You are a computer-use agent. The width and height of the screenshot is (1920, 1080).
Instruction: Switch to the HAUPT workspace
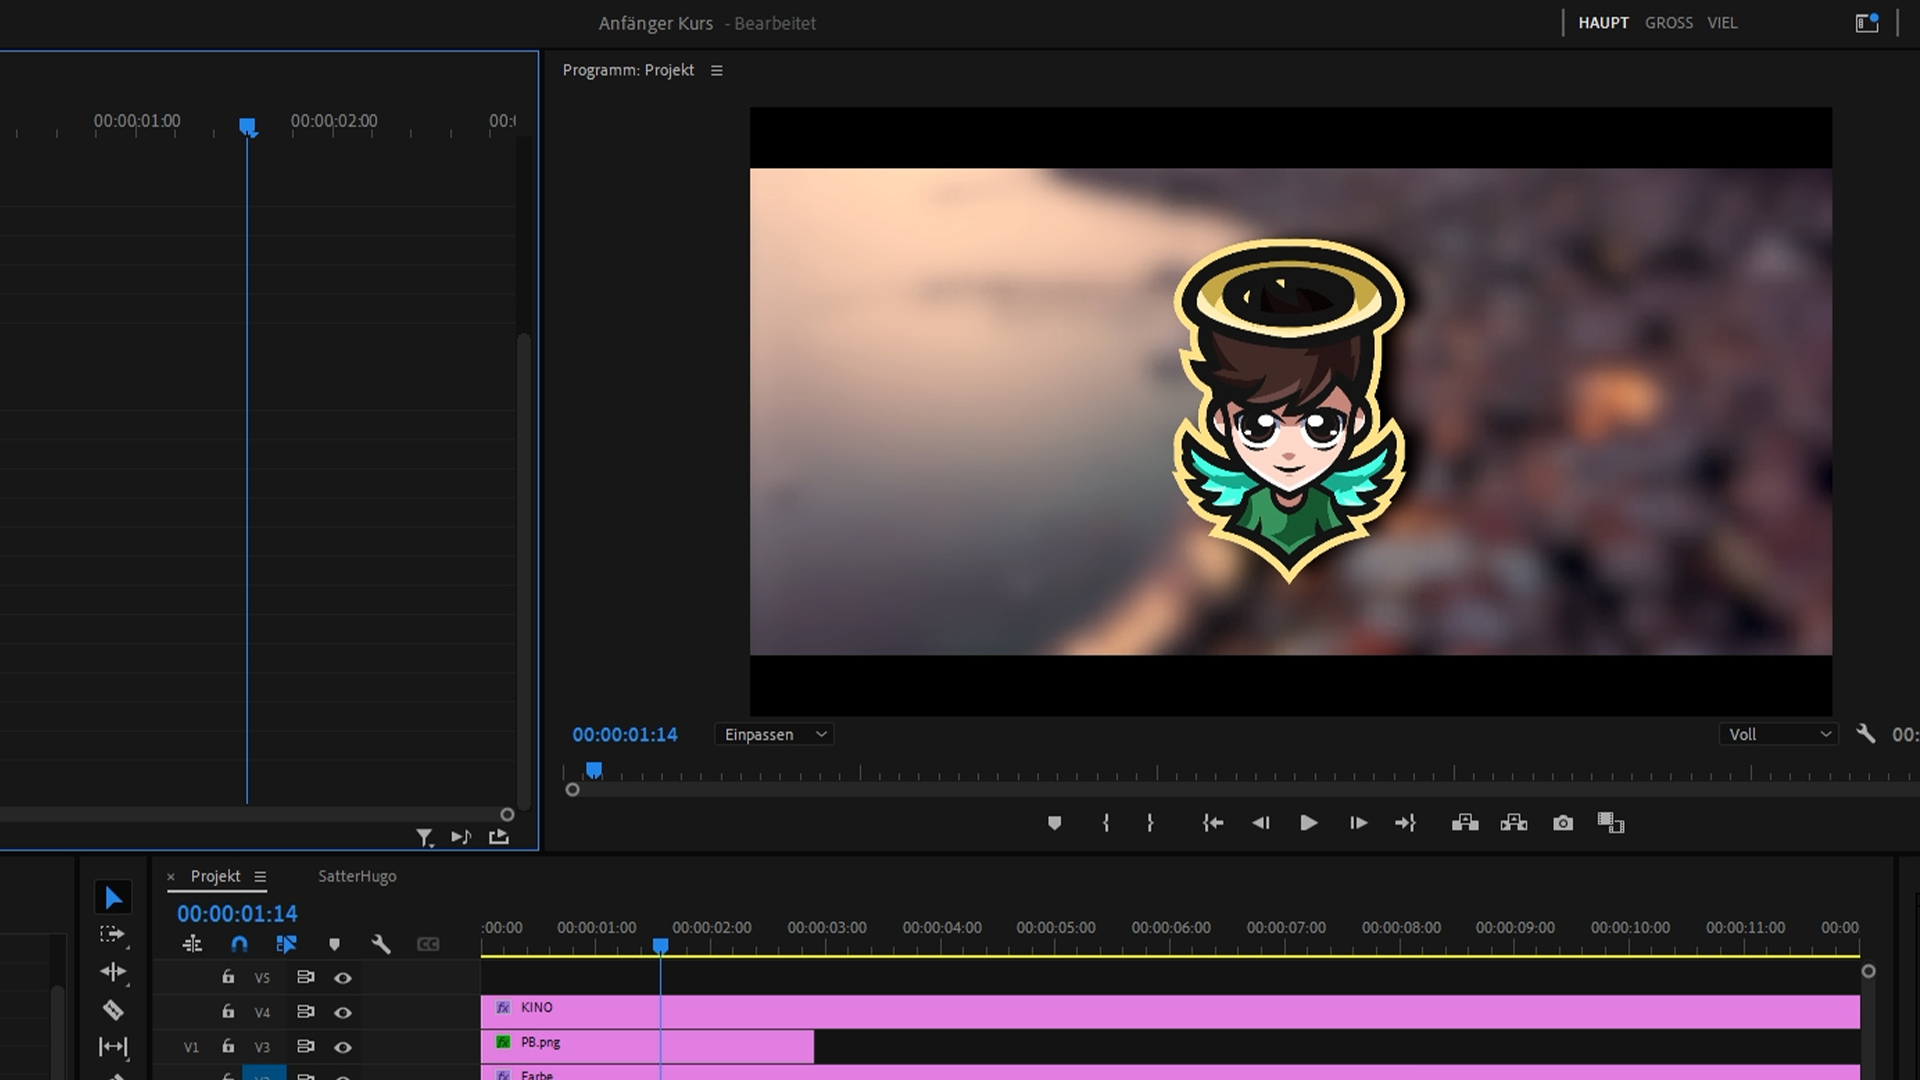point(1603,23)
